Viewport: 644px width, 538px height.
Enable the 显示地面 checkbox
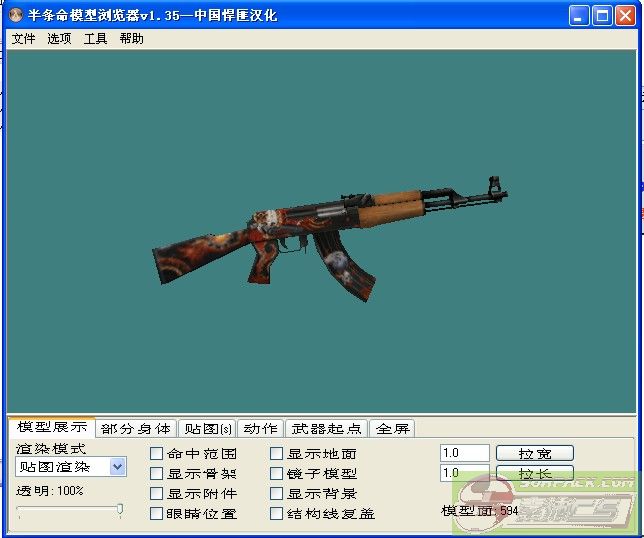click(276, 454)
